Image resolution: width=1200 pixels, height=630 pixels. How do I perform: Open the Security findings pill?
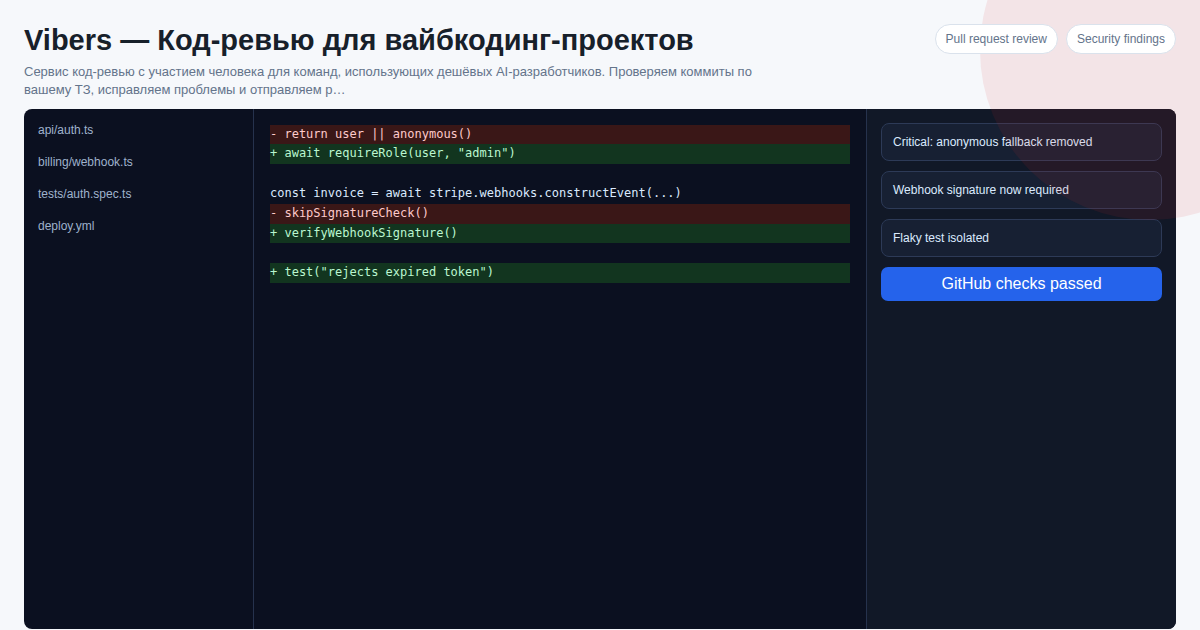1120,39
